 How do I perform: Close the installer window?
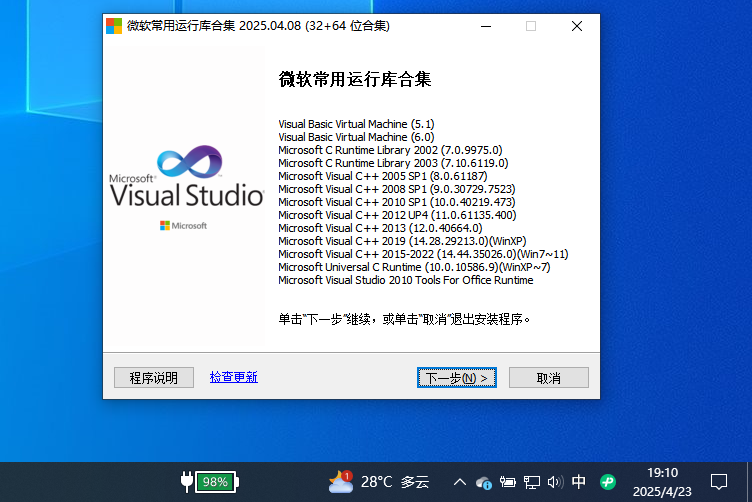[577, 26]
